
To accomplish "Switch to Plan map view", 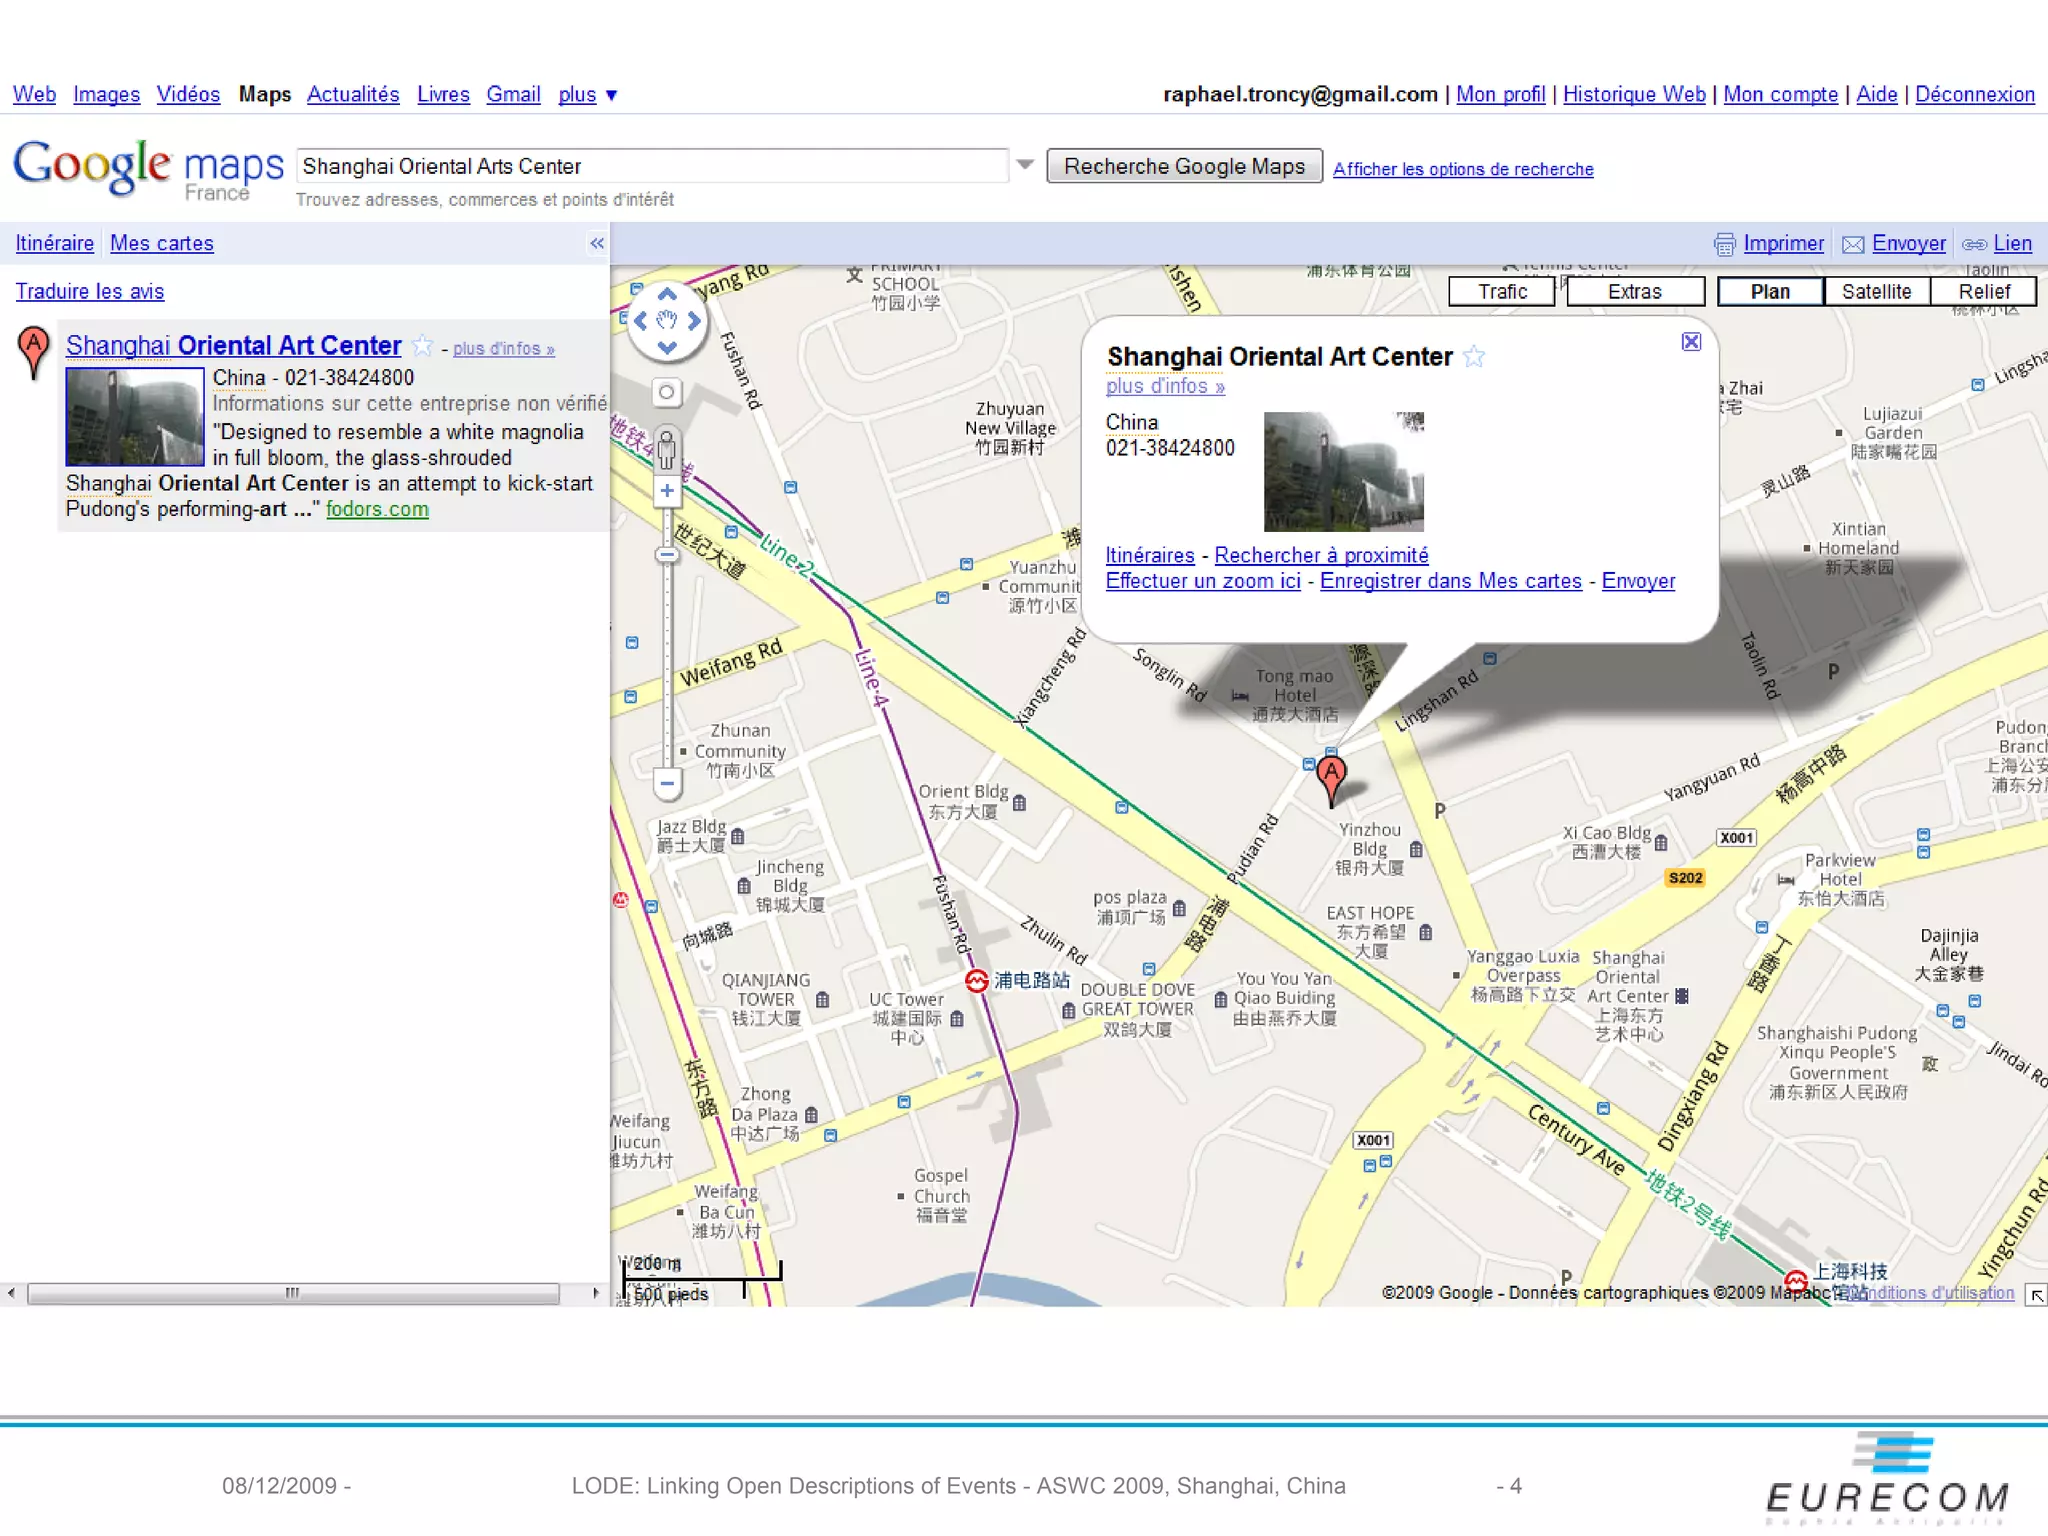I will pyautogui.click(x=1770, y=291).
